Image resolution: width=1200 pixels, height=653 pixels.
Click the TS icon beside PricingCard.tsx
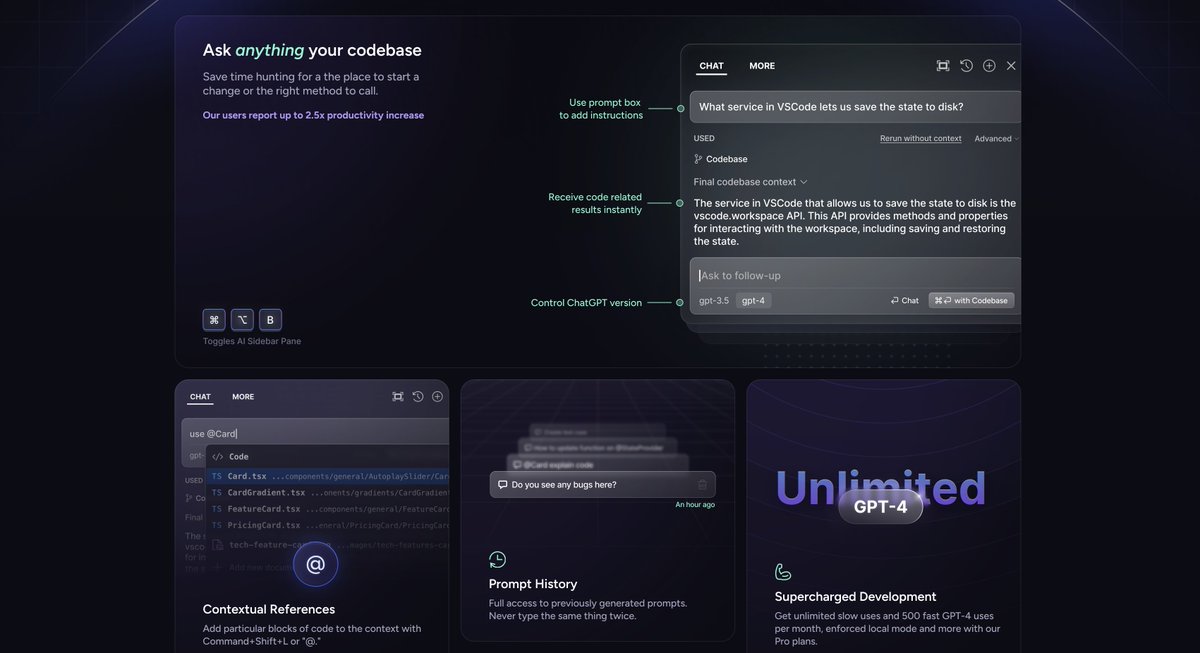point(217,525)
